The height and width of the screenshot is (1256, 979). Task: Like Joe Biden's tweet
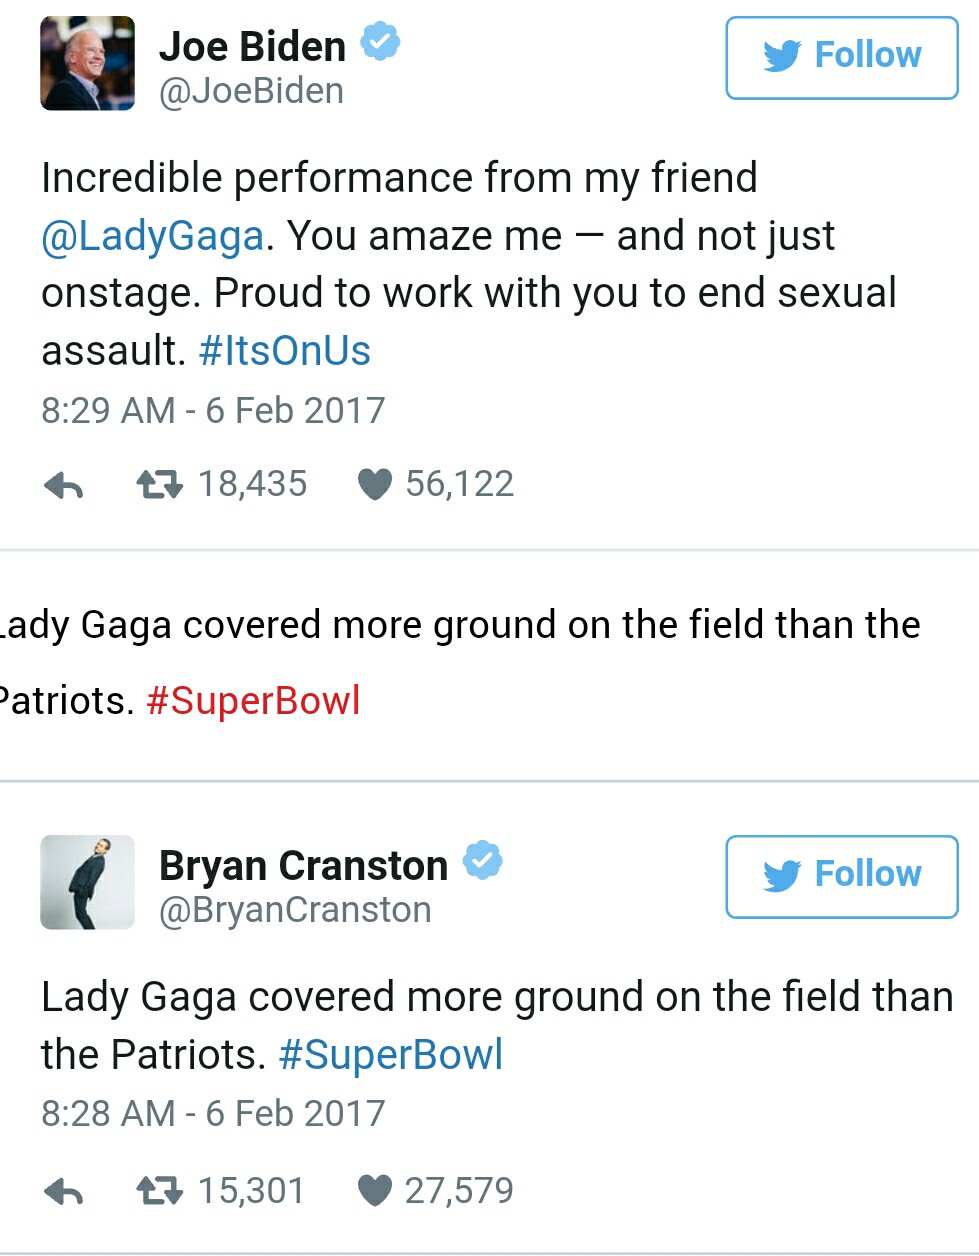click(374, 485)
